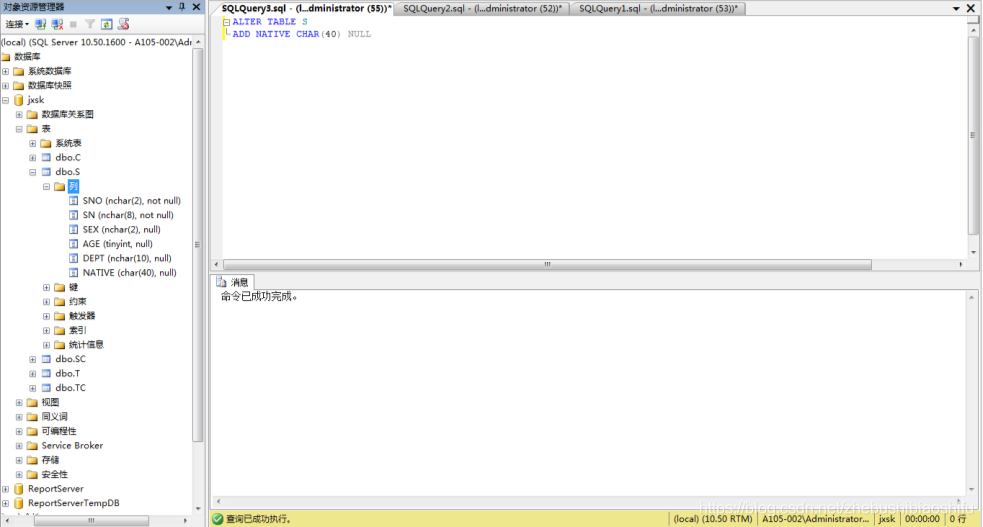Expand the 系统表 folder
The height and width of the screenshot is (527, 983).
pos(33,143)
